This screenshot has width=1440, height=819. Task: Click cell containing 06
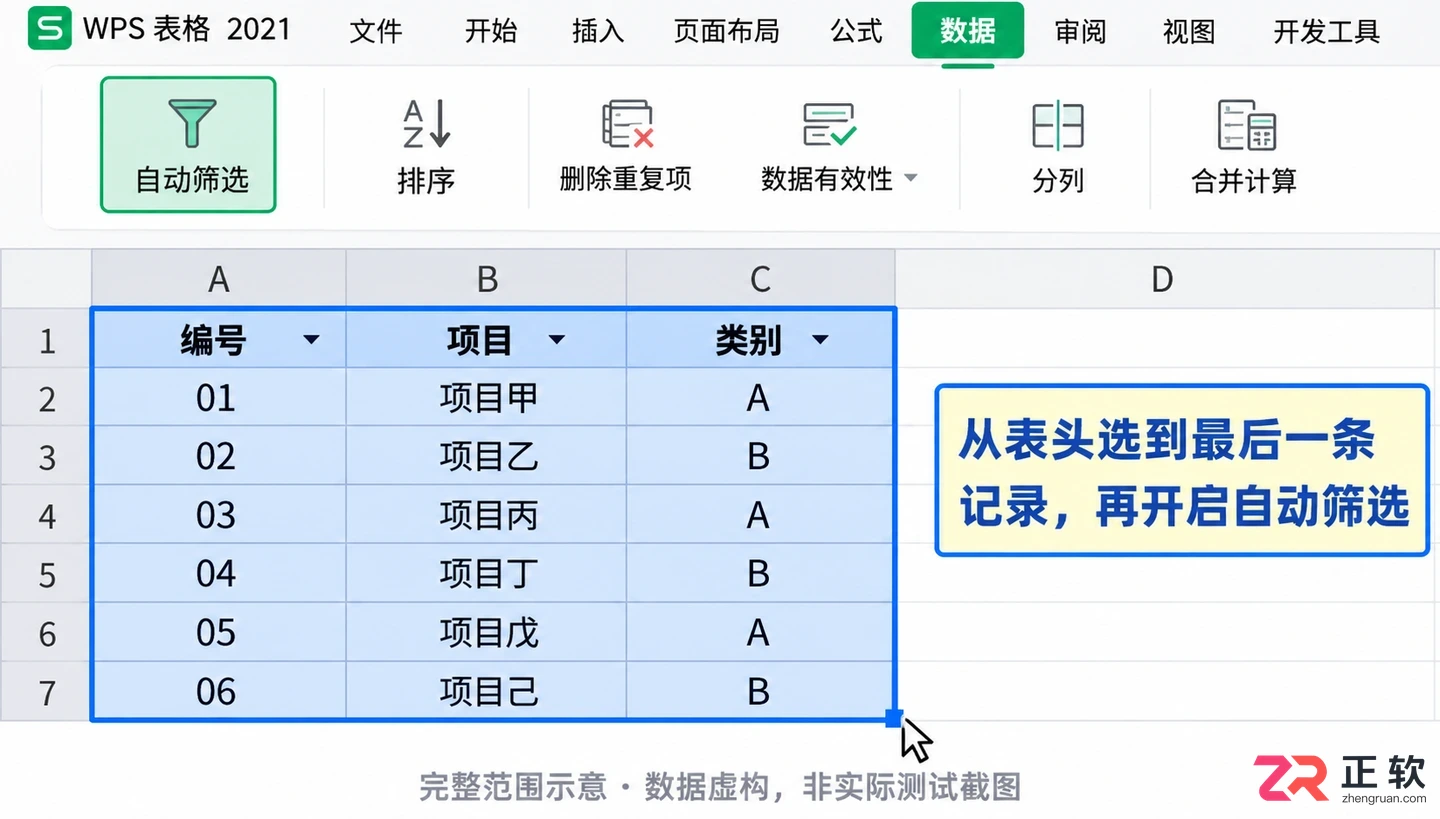pyautogui.click(x=219, y=691)
